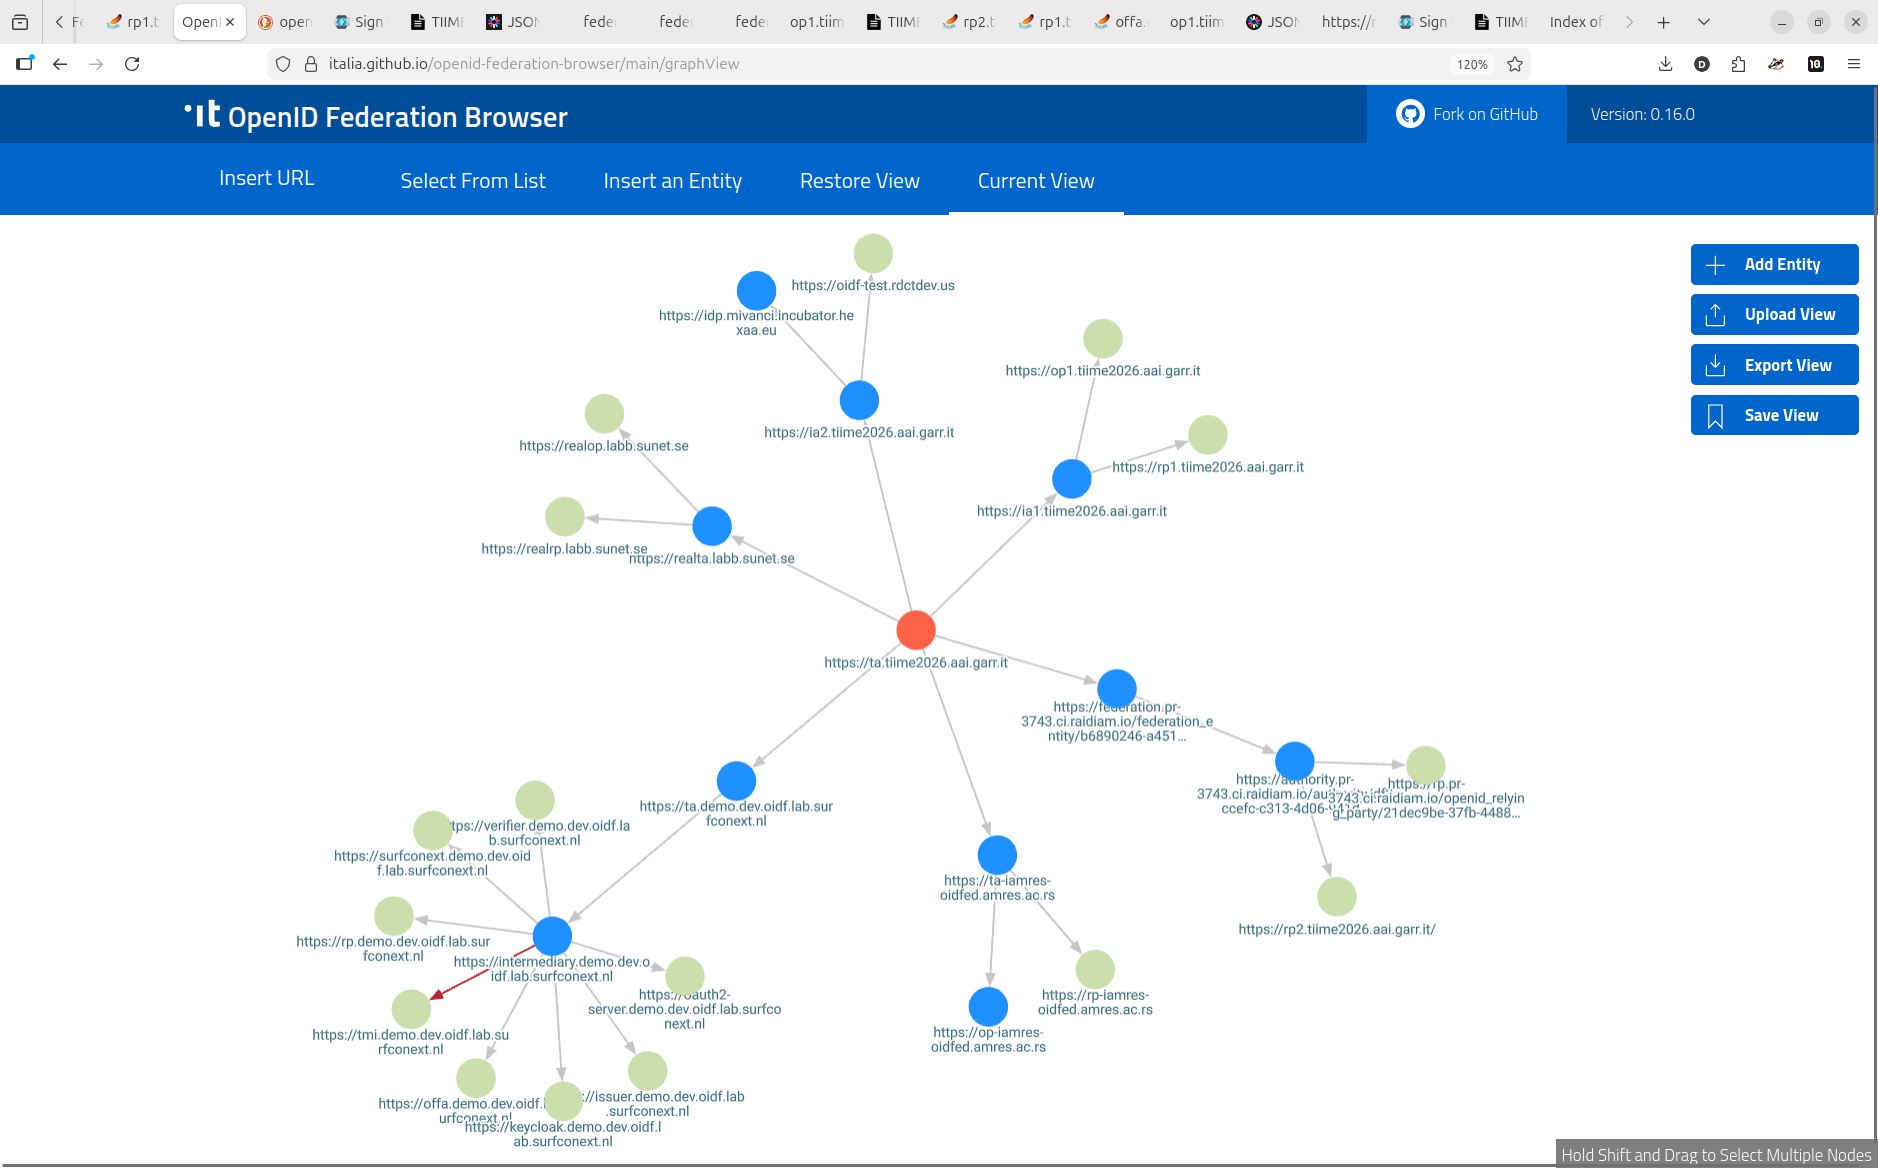The image size is (1878, 1168).
Task: Open the list all tabs chevron
Action: pyautogui.click(x=1702, y=21)
